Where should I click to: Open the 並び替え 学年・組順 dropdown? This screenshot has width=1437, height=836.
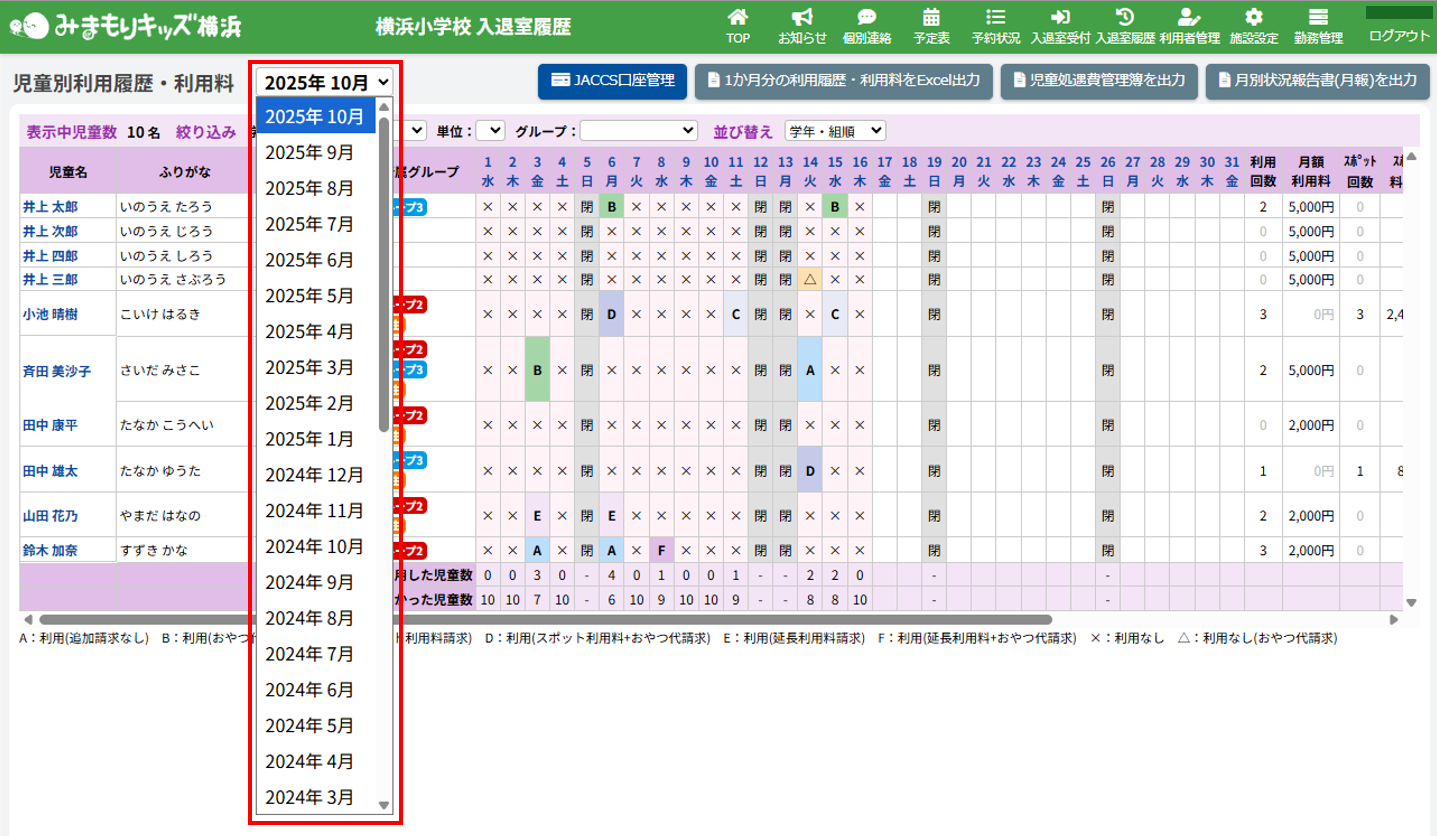[835, 131]
